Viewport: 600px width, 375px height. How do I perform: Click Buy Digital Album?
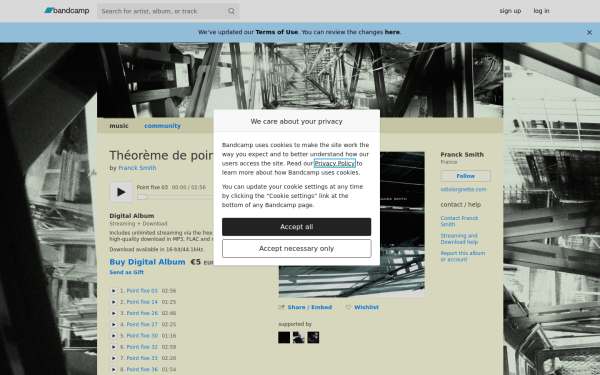147,262
